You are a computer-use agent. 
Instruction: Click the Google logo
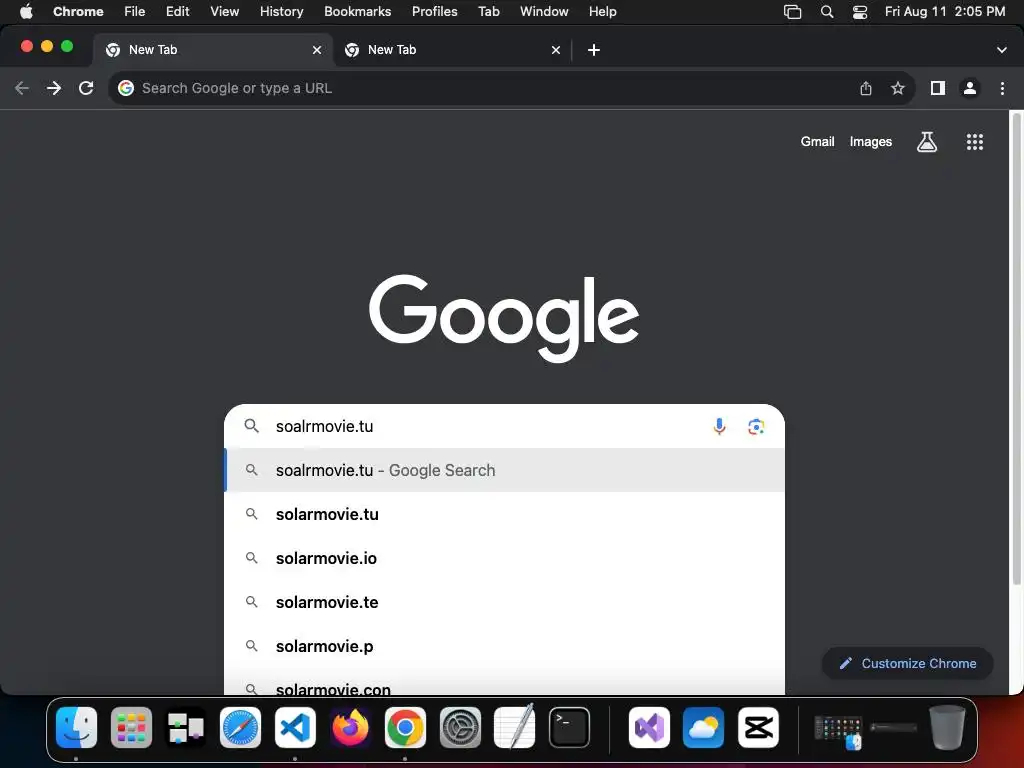504,317
